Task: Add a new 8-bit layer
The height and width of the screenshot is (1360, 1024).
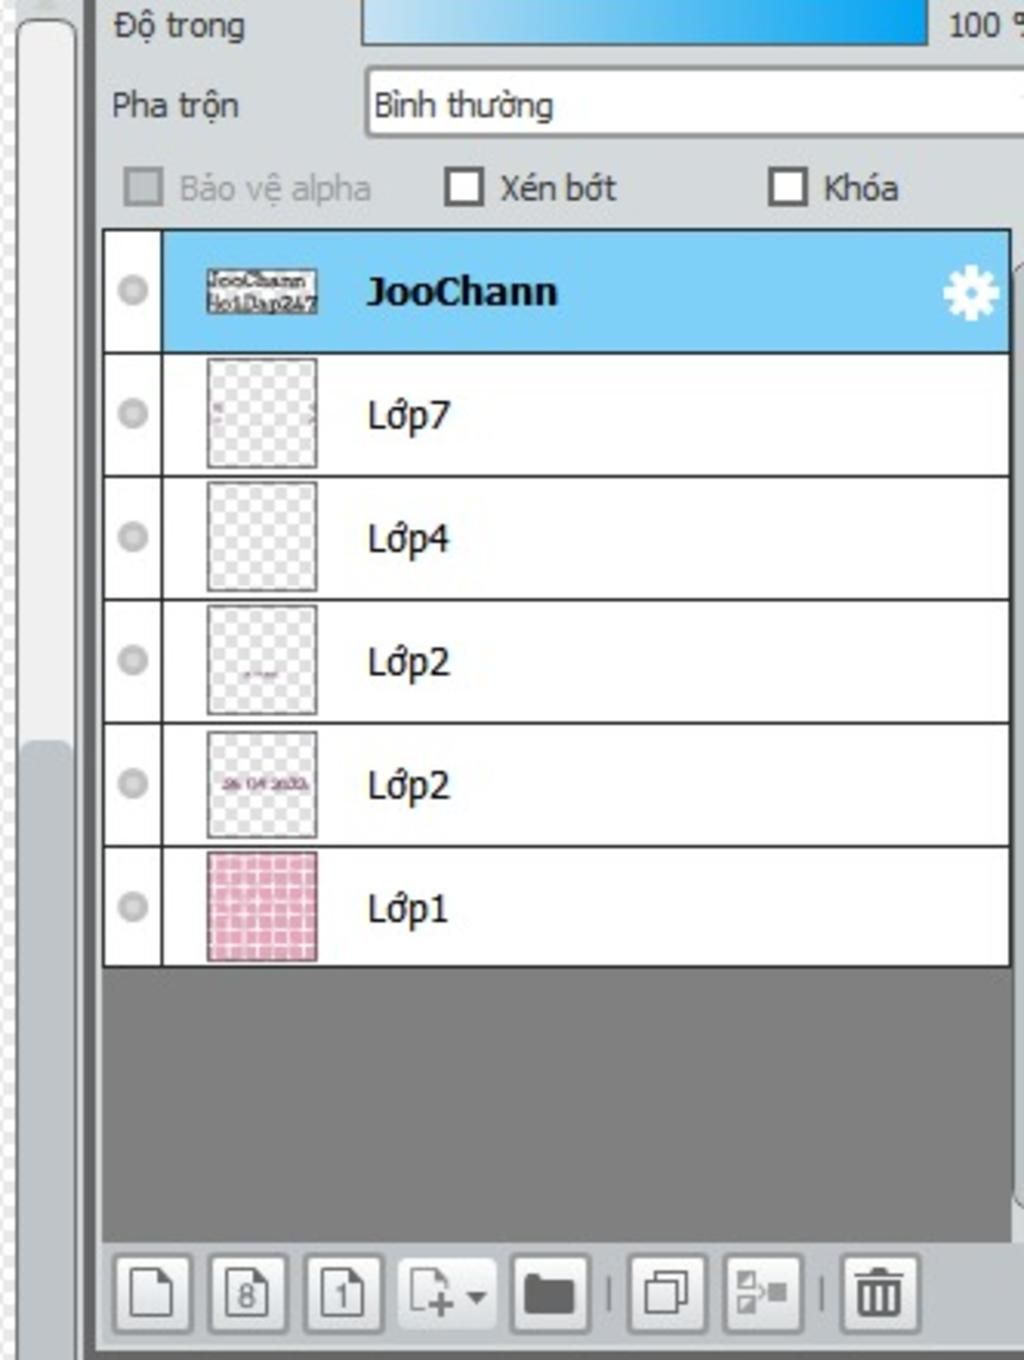Action: 247,1294
